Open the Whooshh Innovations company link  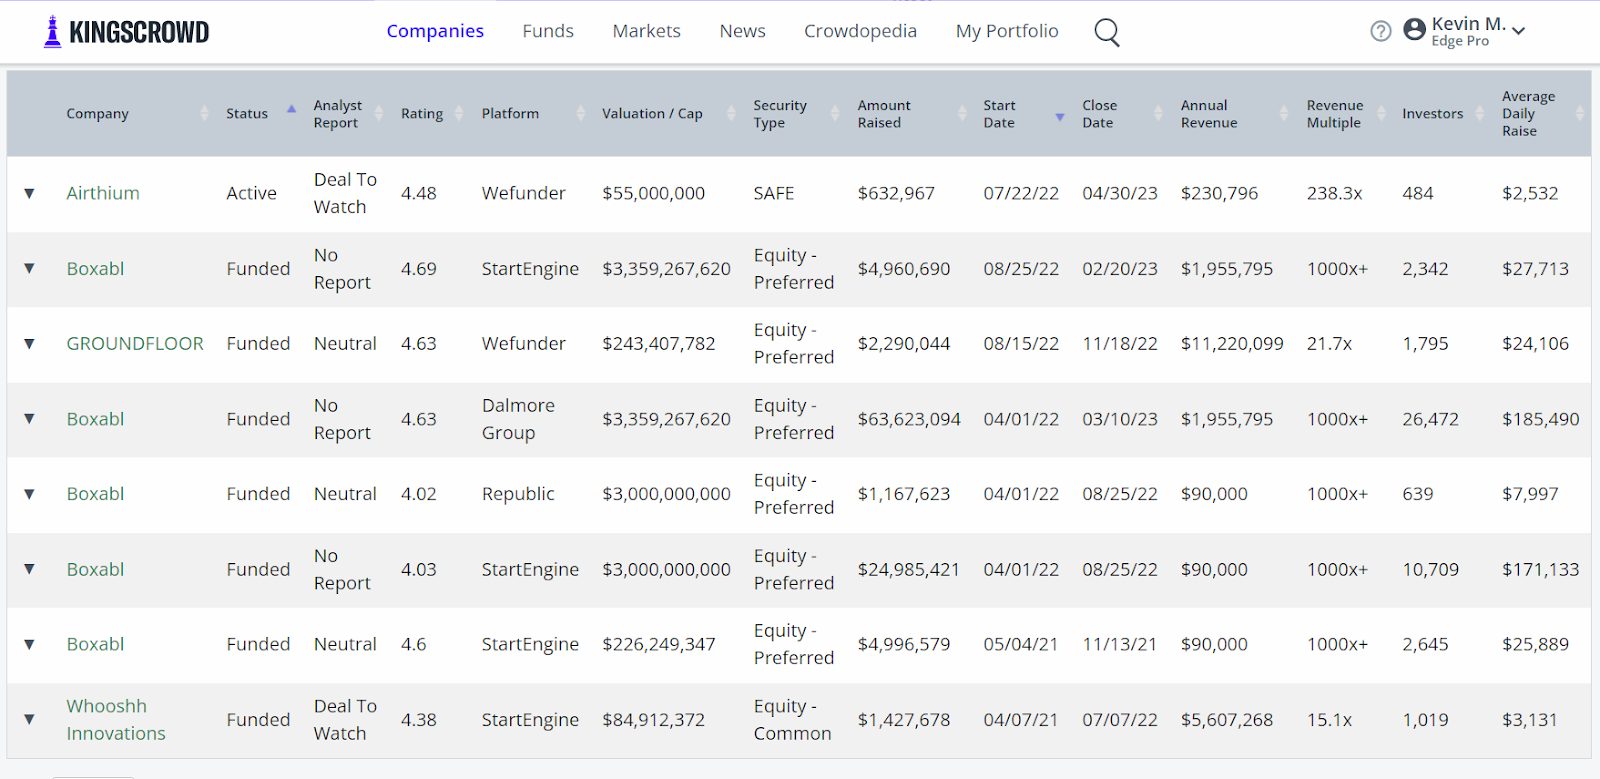coord(116,720)
